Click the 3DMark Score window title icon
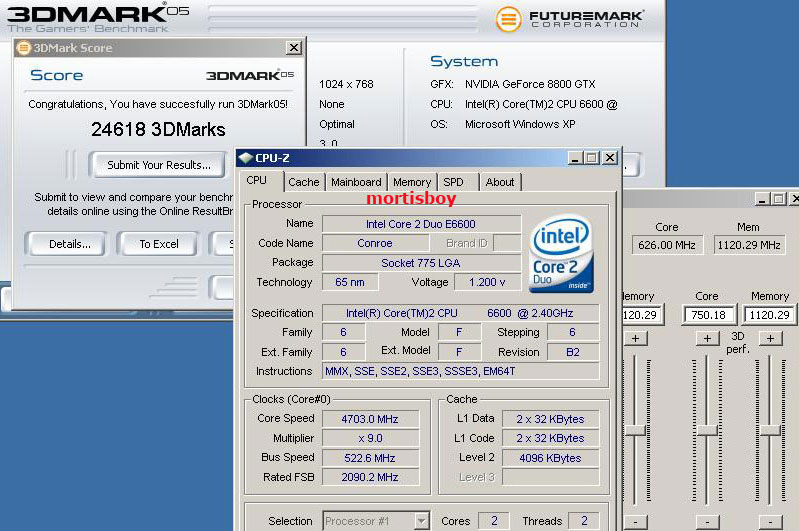Image resolution: width=799 pixels, height=531 pixels. point(23,48)
